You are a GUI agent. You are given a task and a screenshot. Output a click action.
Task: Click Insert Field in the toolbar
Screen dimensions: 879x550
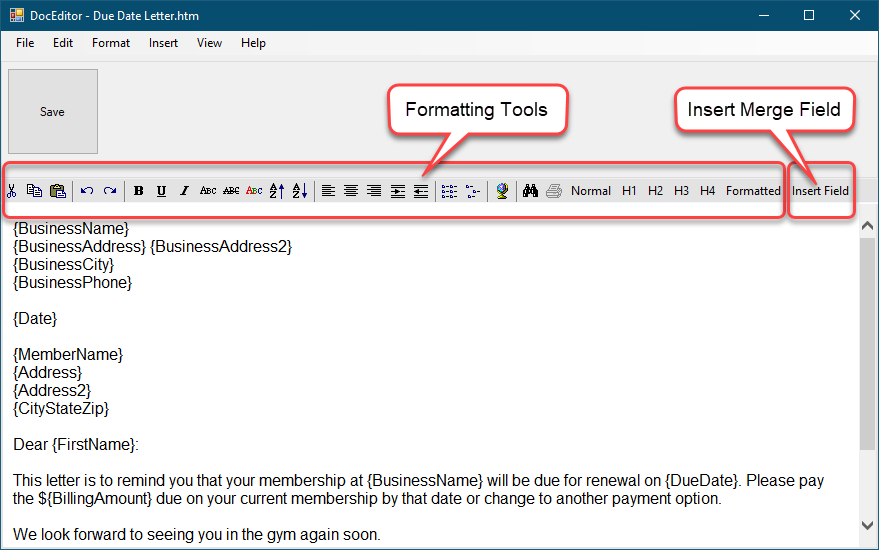click(820, 191)
